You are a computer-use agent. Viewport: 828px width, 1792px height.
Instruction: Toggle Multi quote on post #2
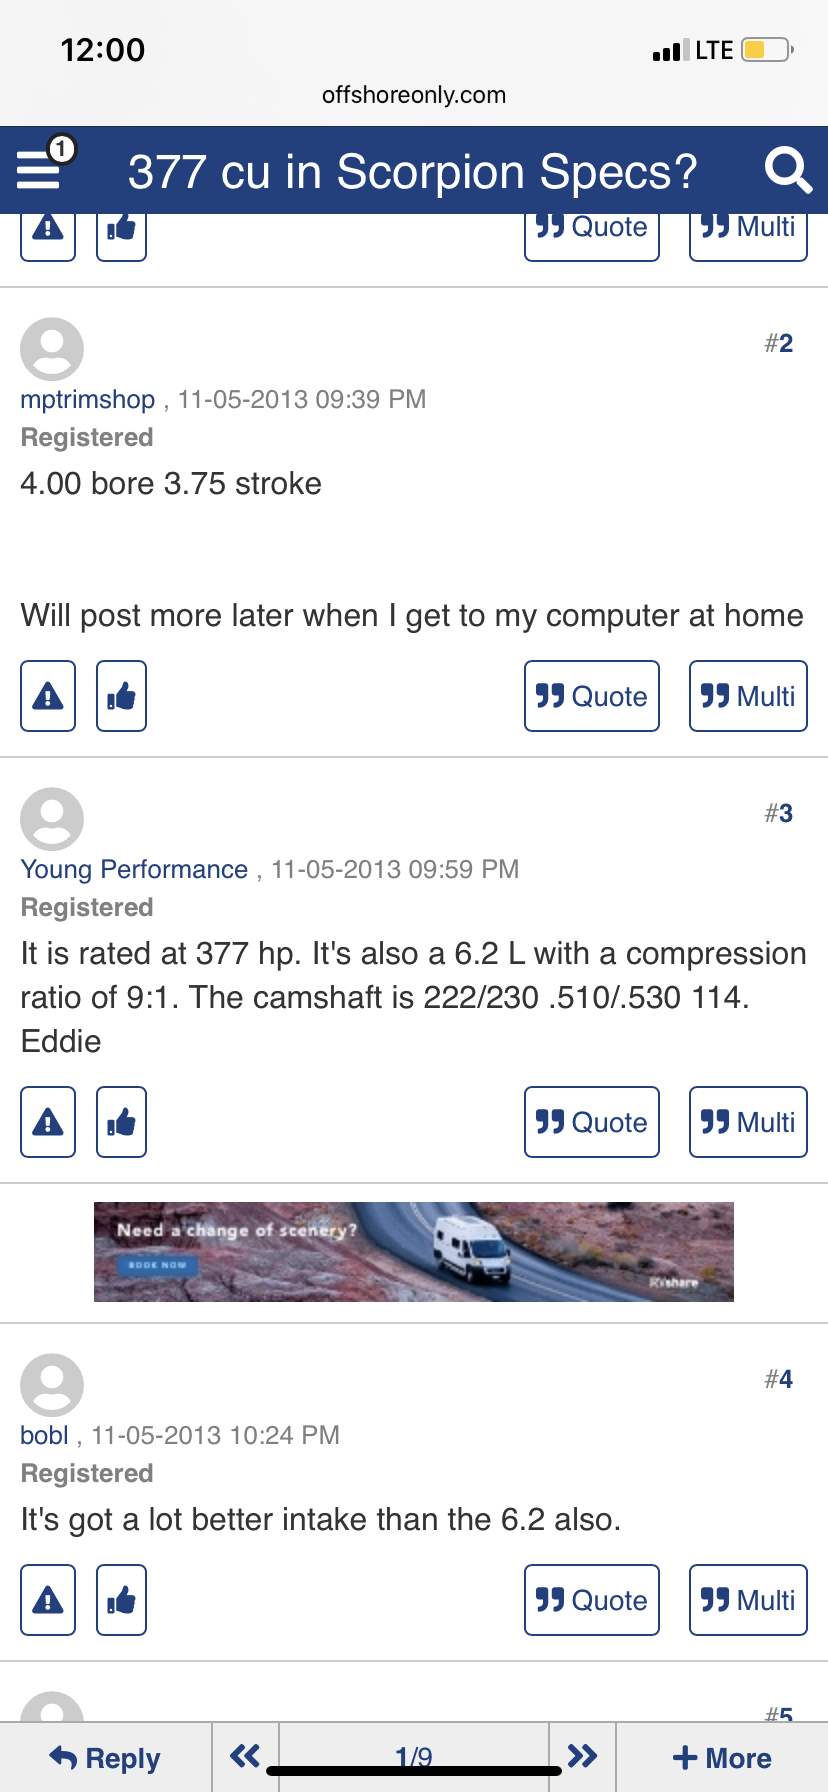click(748, 696)
